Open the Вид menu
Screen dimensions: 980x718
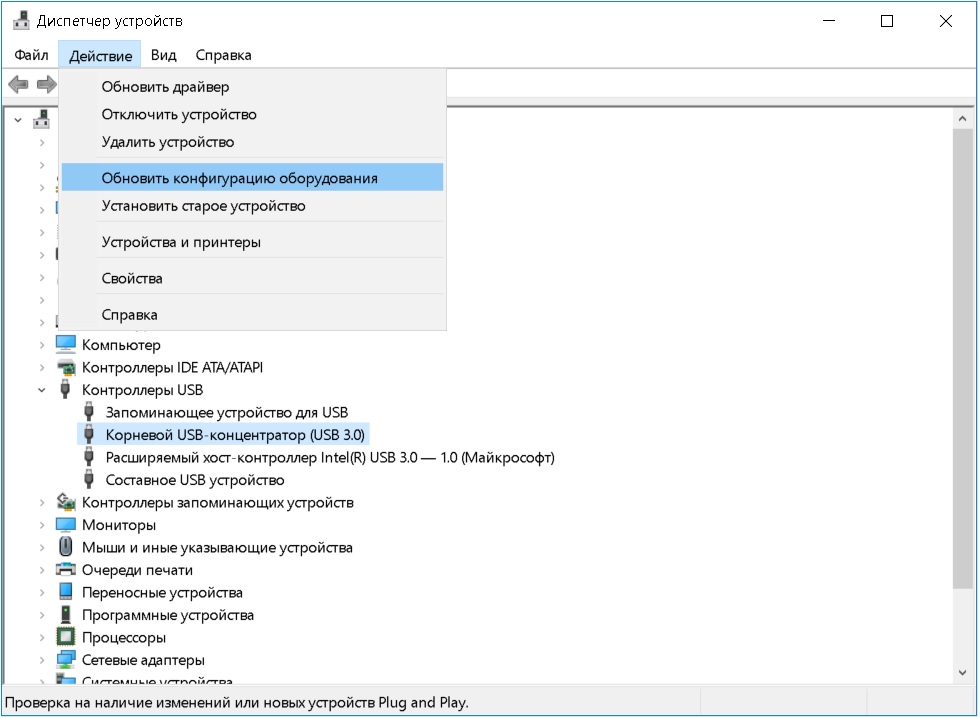pyautogui.click(x=163, y=55)
